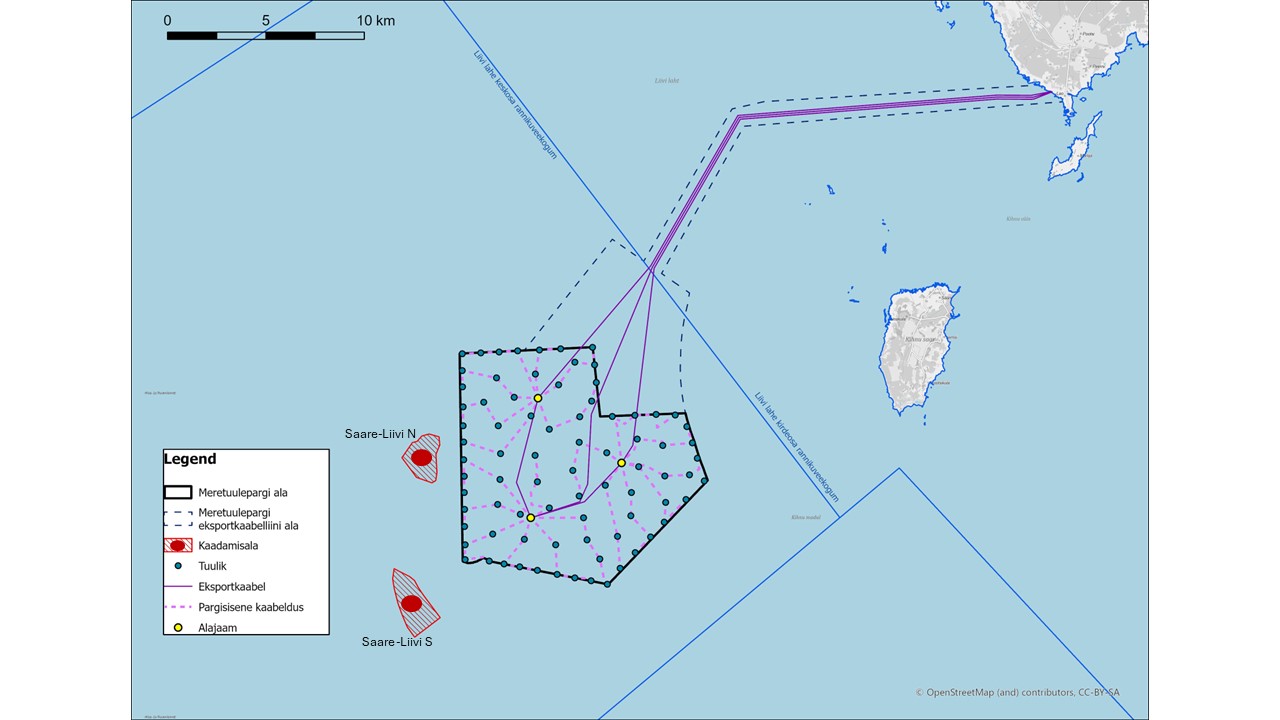This screenshot has height=720, width=1280.
Task: Click the pink dashed Pargisisene kaabeldus legend line
Action: 178,607
